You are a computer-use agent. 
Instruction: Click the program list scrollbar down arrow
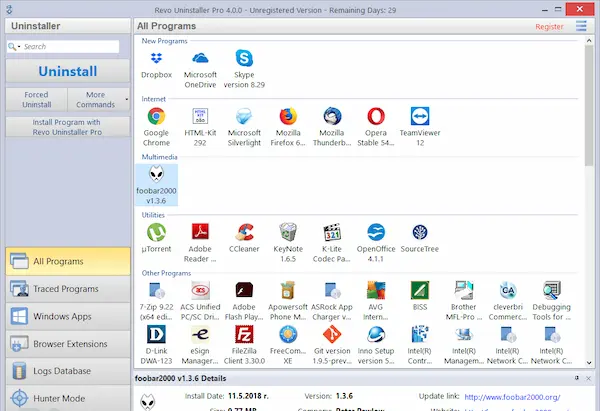click(589, 363)
